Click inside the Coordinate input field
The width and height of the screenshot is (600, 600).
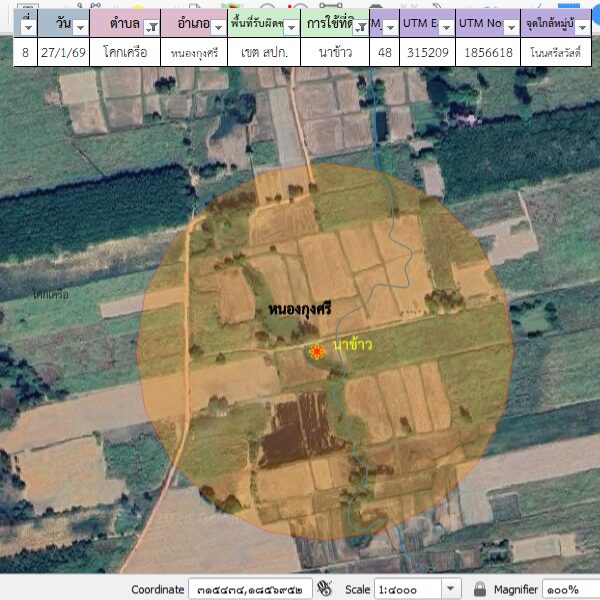tap(250, 589)
